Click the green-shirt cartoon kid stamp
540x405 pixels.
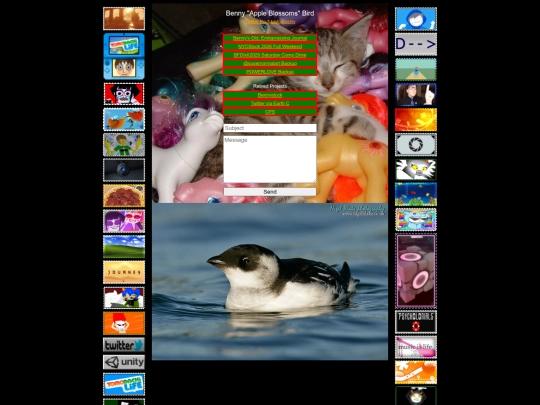(124, 145)
